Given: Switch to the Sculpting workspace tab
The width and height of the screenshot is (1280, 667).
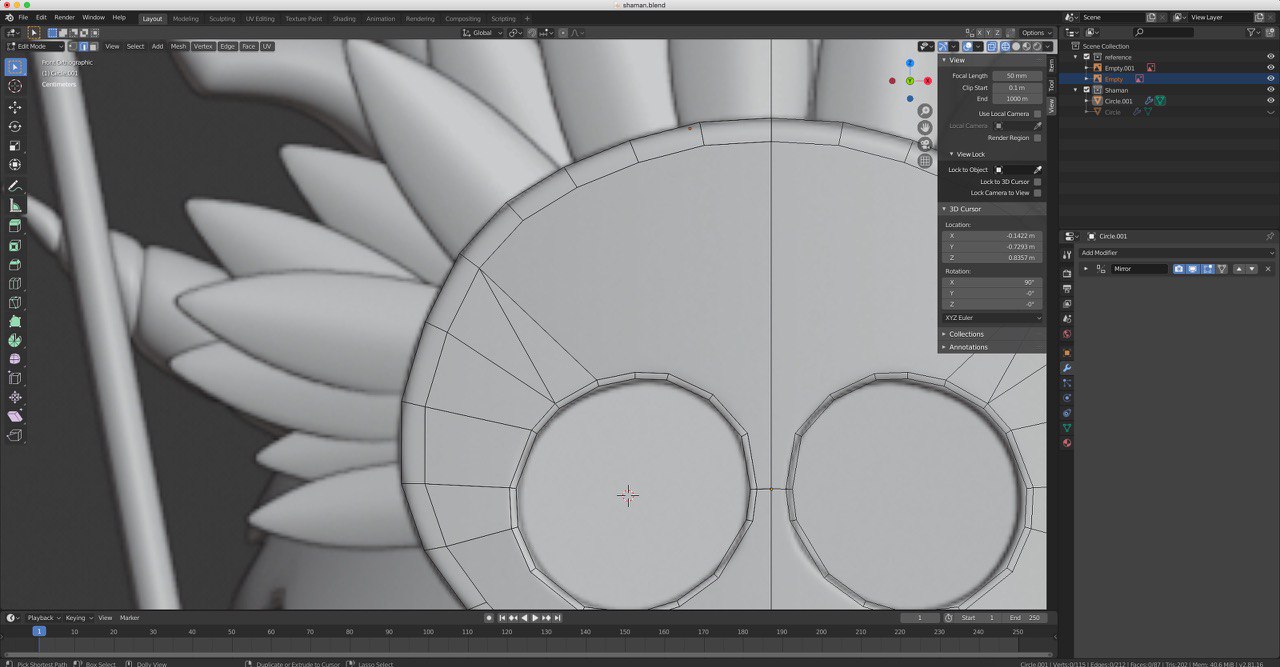Looking at the screenshot, I should pos(222,18).
